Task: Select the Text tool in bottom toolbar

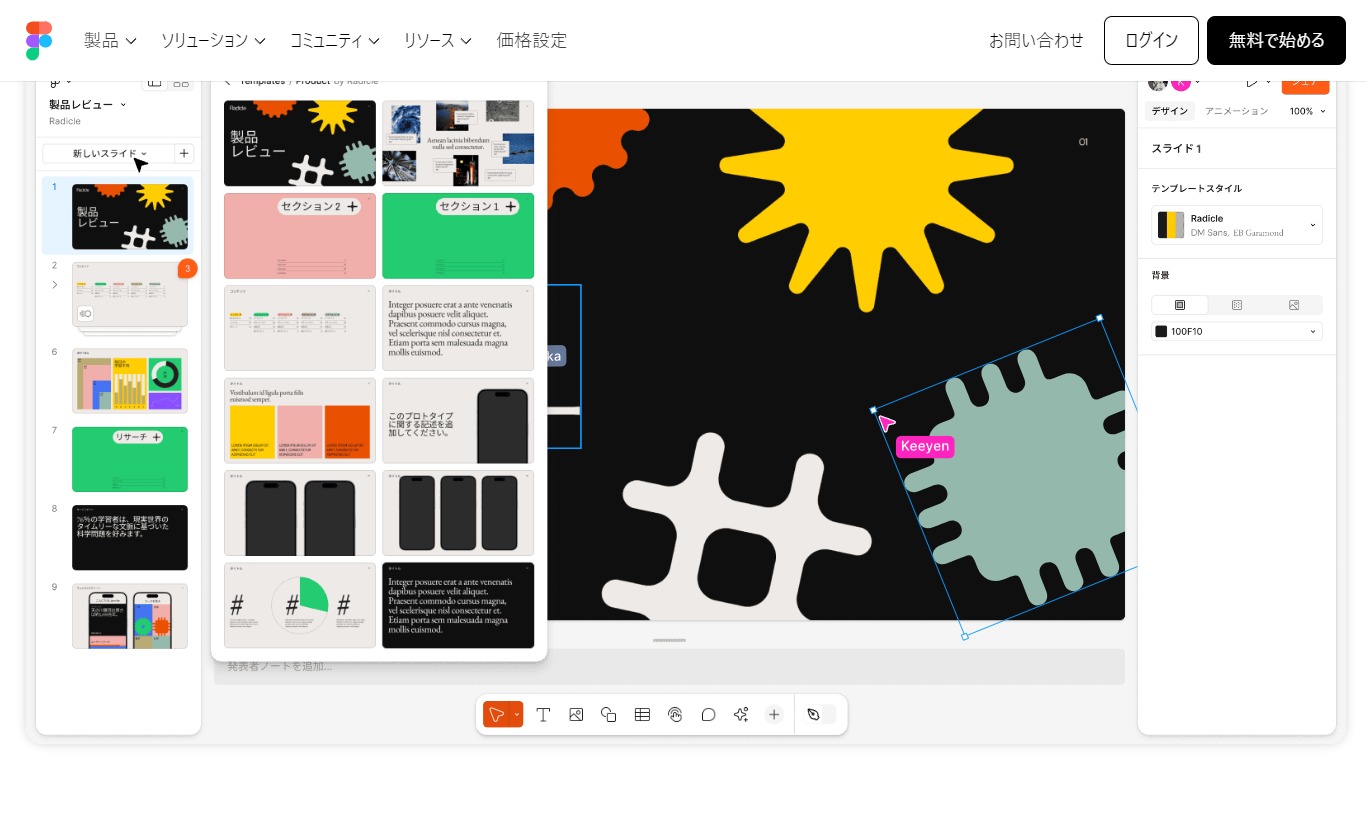Action: (543, 714)
